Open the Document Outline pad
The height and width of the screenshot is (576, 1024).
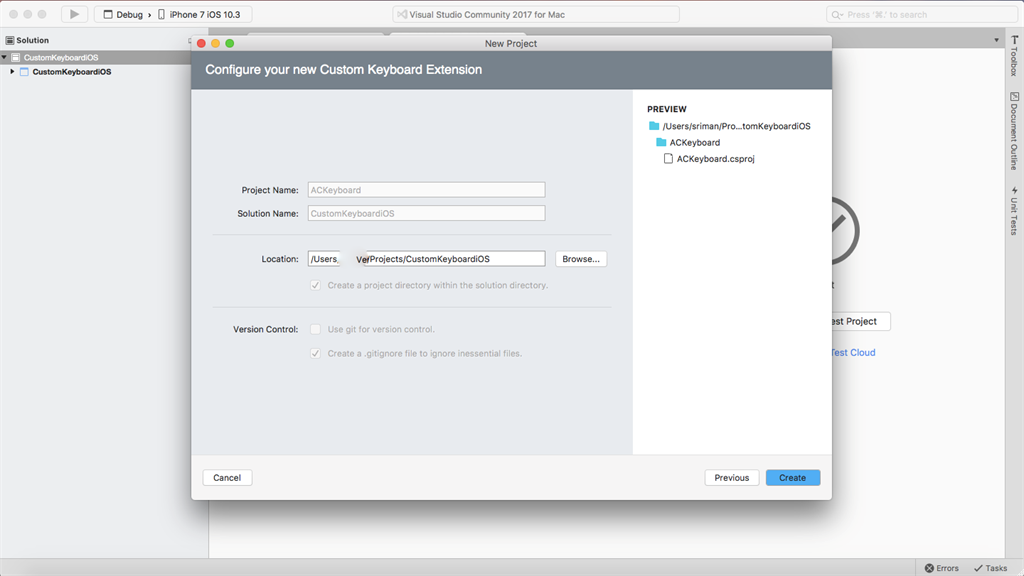click(x=1013, y=130)
